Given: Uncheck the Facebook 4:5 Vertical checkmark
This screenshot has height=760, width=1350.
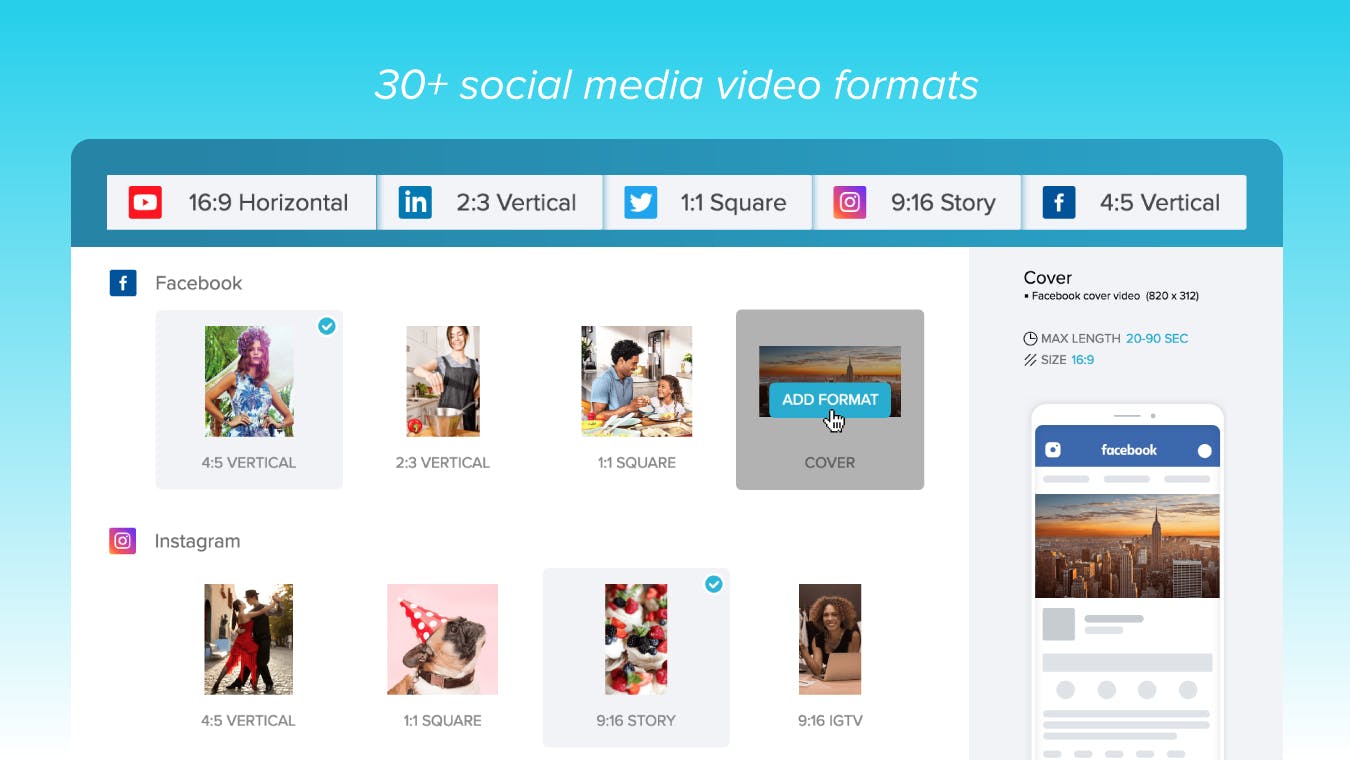Looking at the screenshot, I should (x=327, y=326).
